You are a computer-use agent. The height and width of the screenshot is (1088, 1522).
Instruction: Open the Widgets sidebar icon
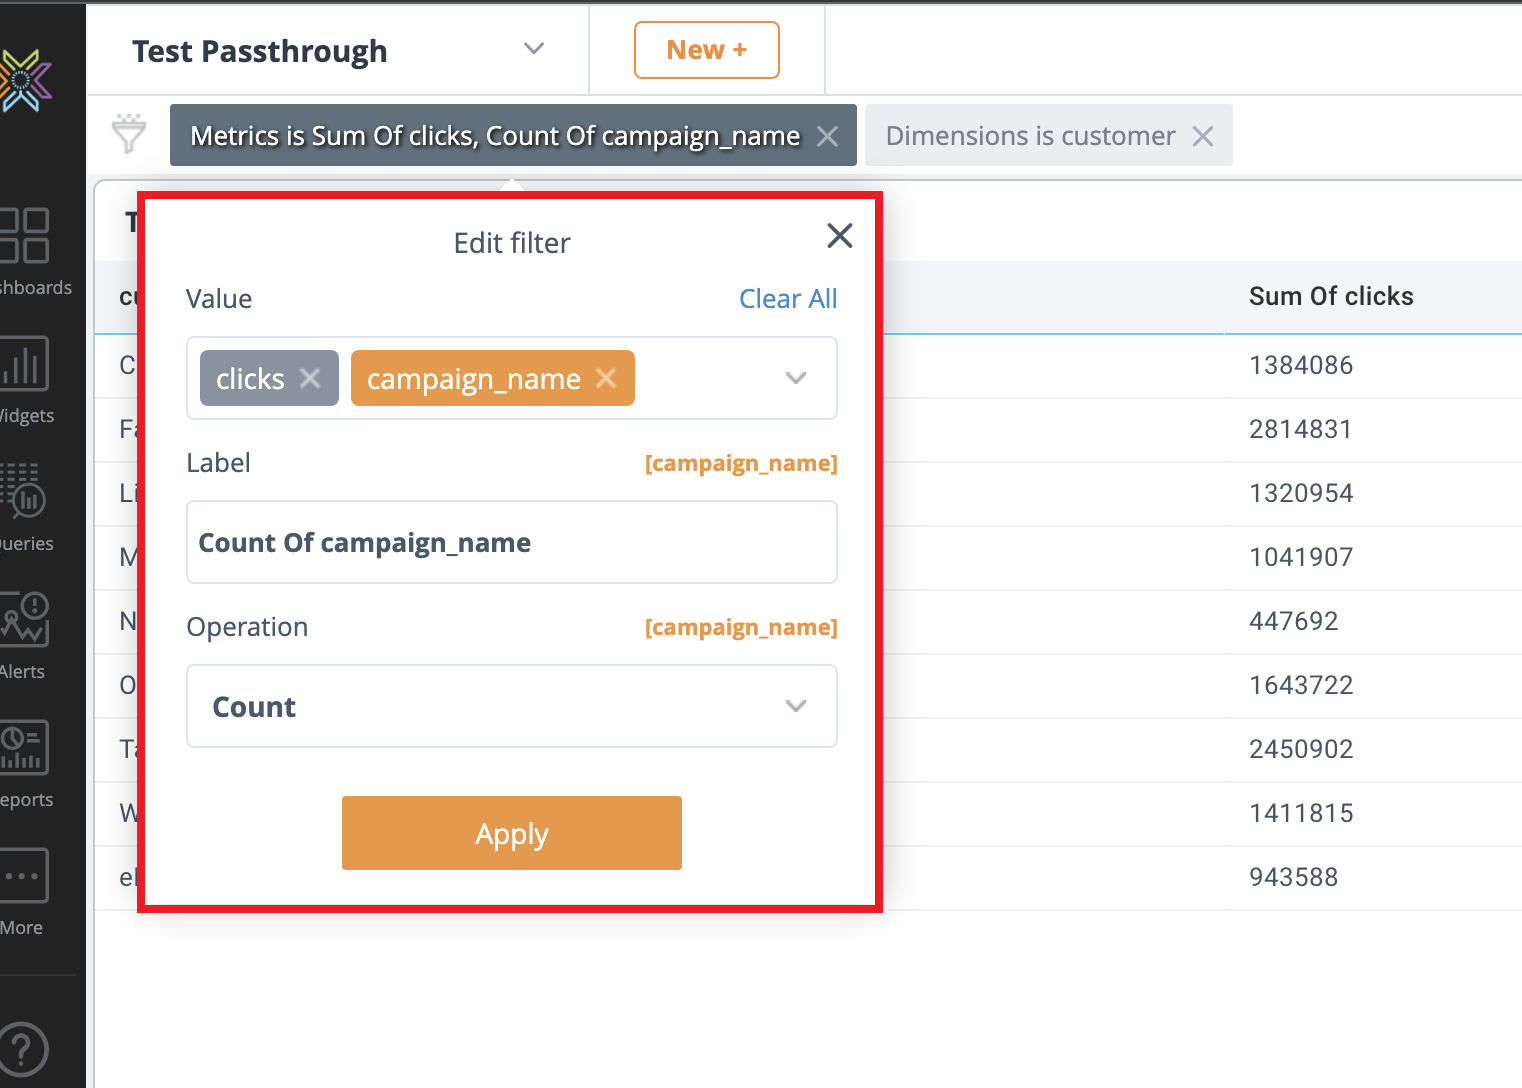coord(25,364)
